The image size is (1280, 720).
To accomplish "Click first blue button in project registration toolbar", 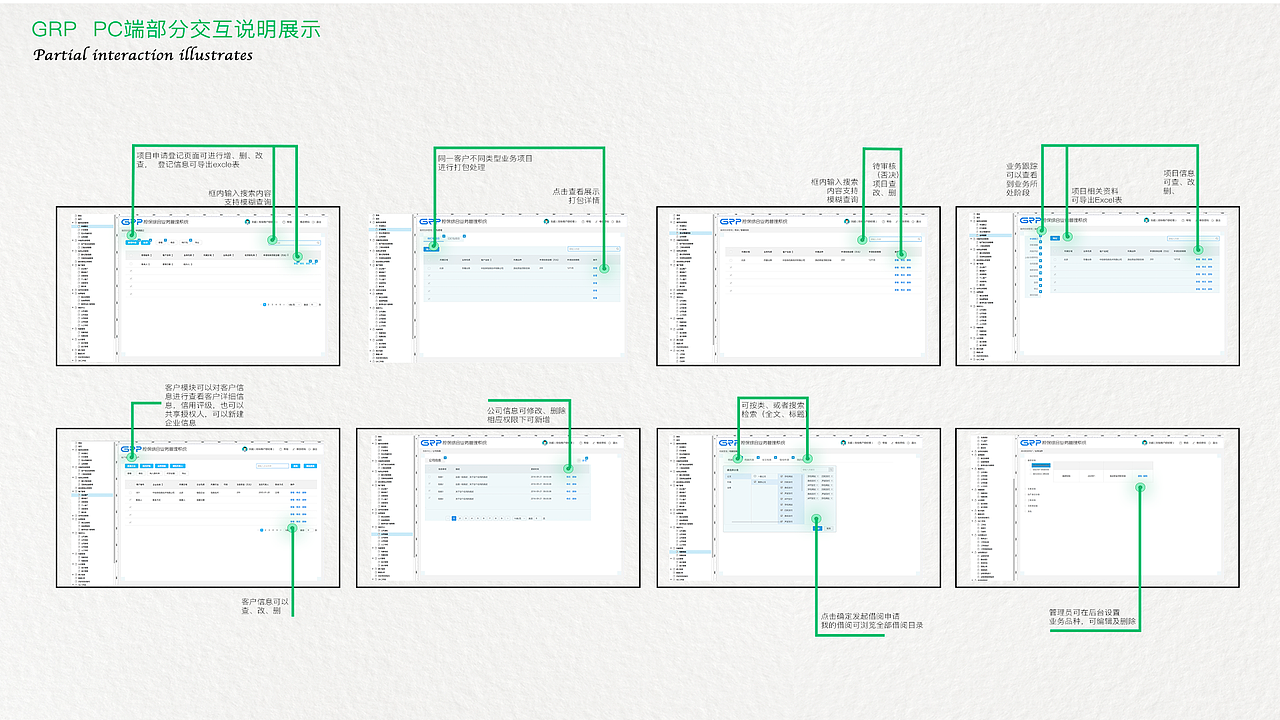I will coord(132,243).
